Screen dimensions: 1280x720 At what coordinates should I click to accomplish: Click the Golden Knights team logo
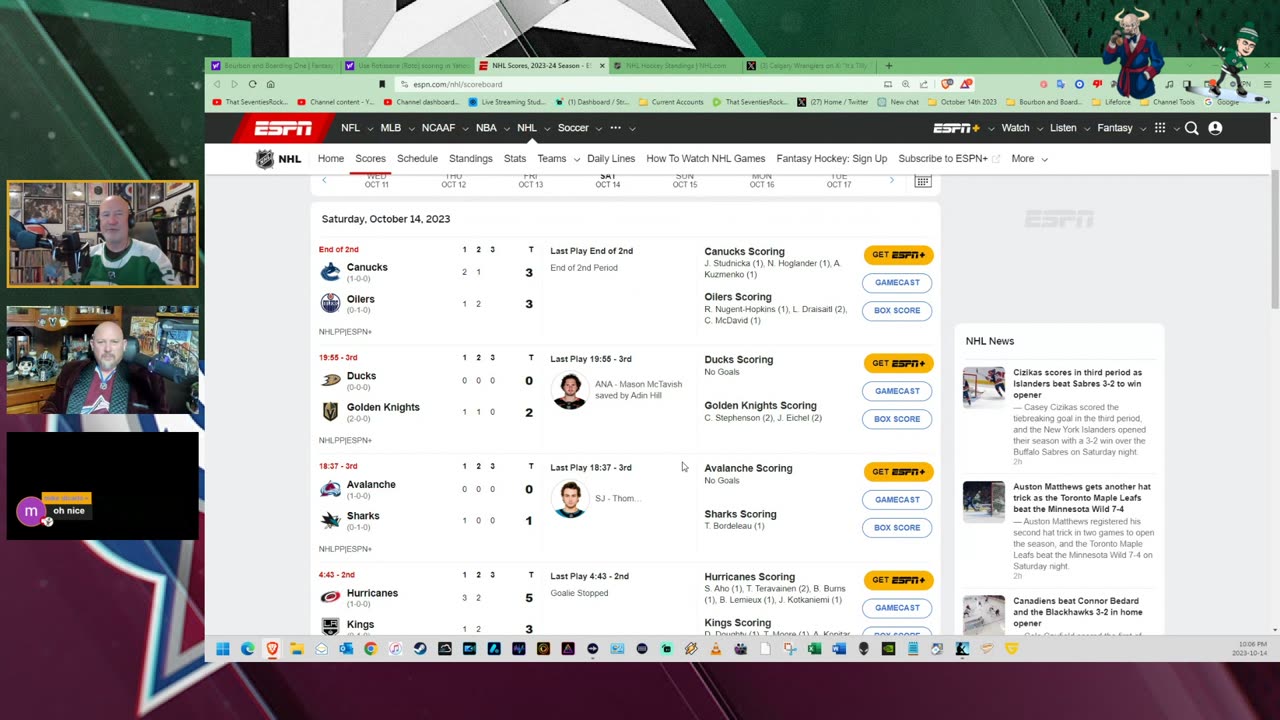(x=330, y=411)
